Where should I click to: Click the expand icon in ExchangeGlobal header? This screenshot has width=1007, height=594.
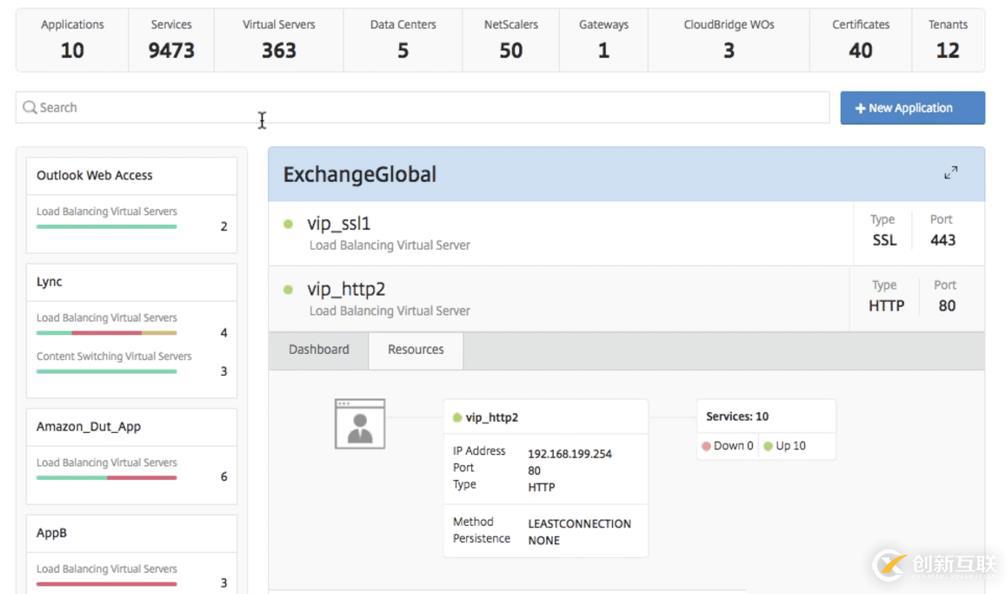(x=950, y=173)
